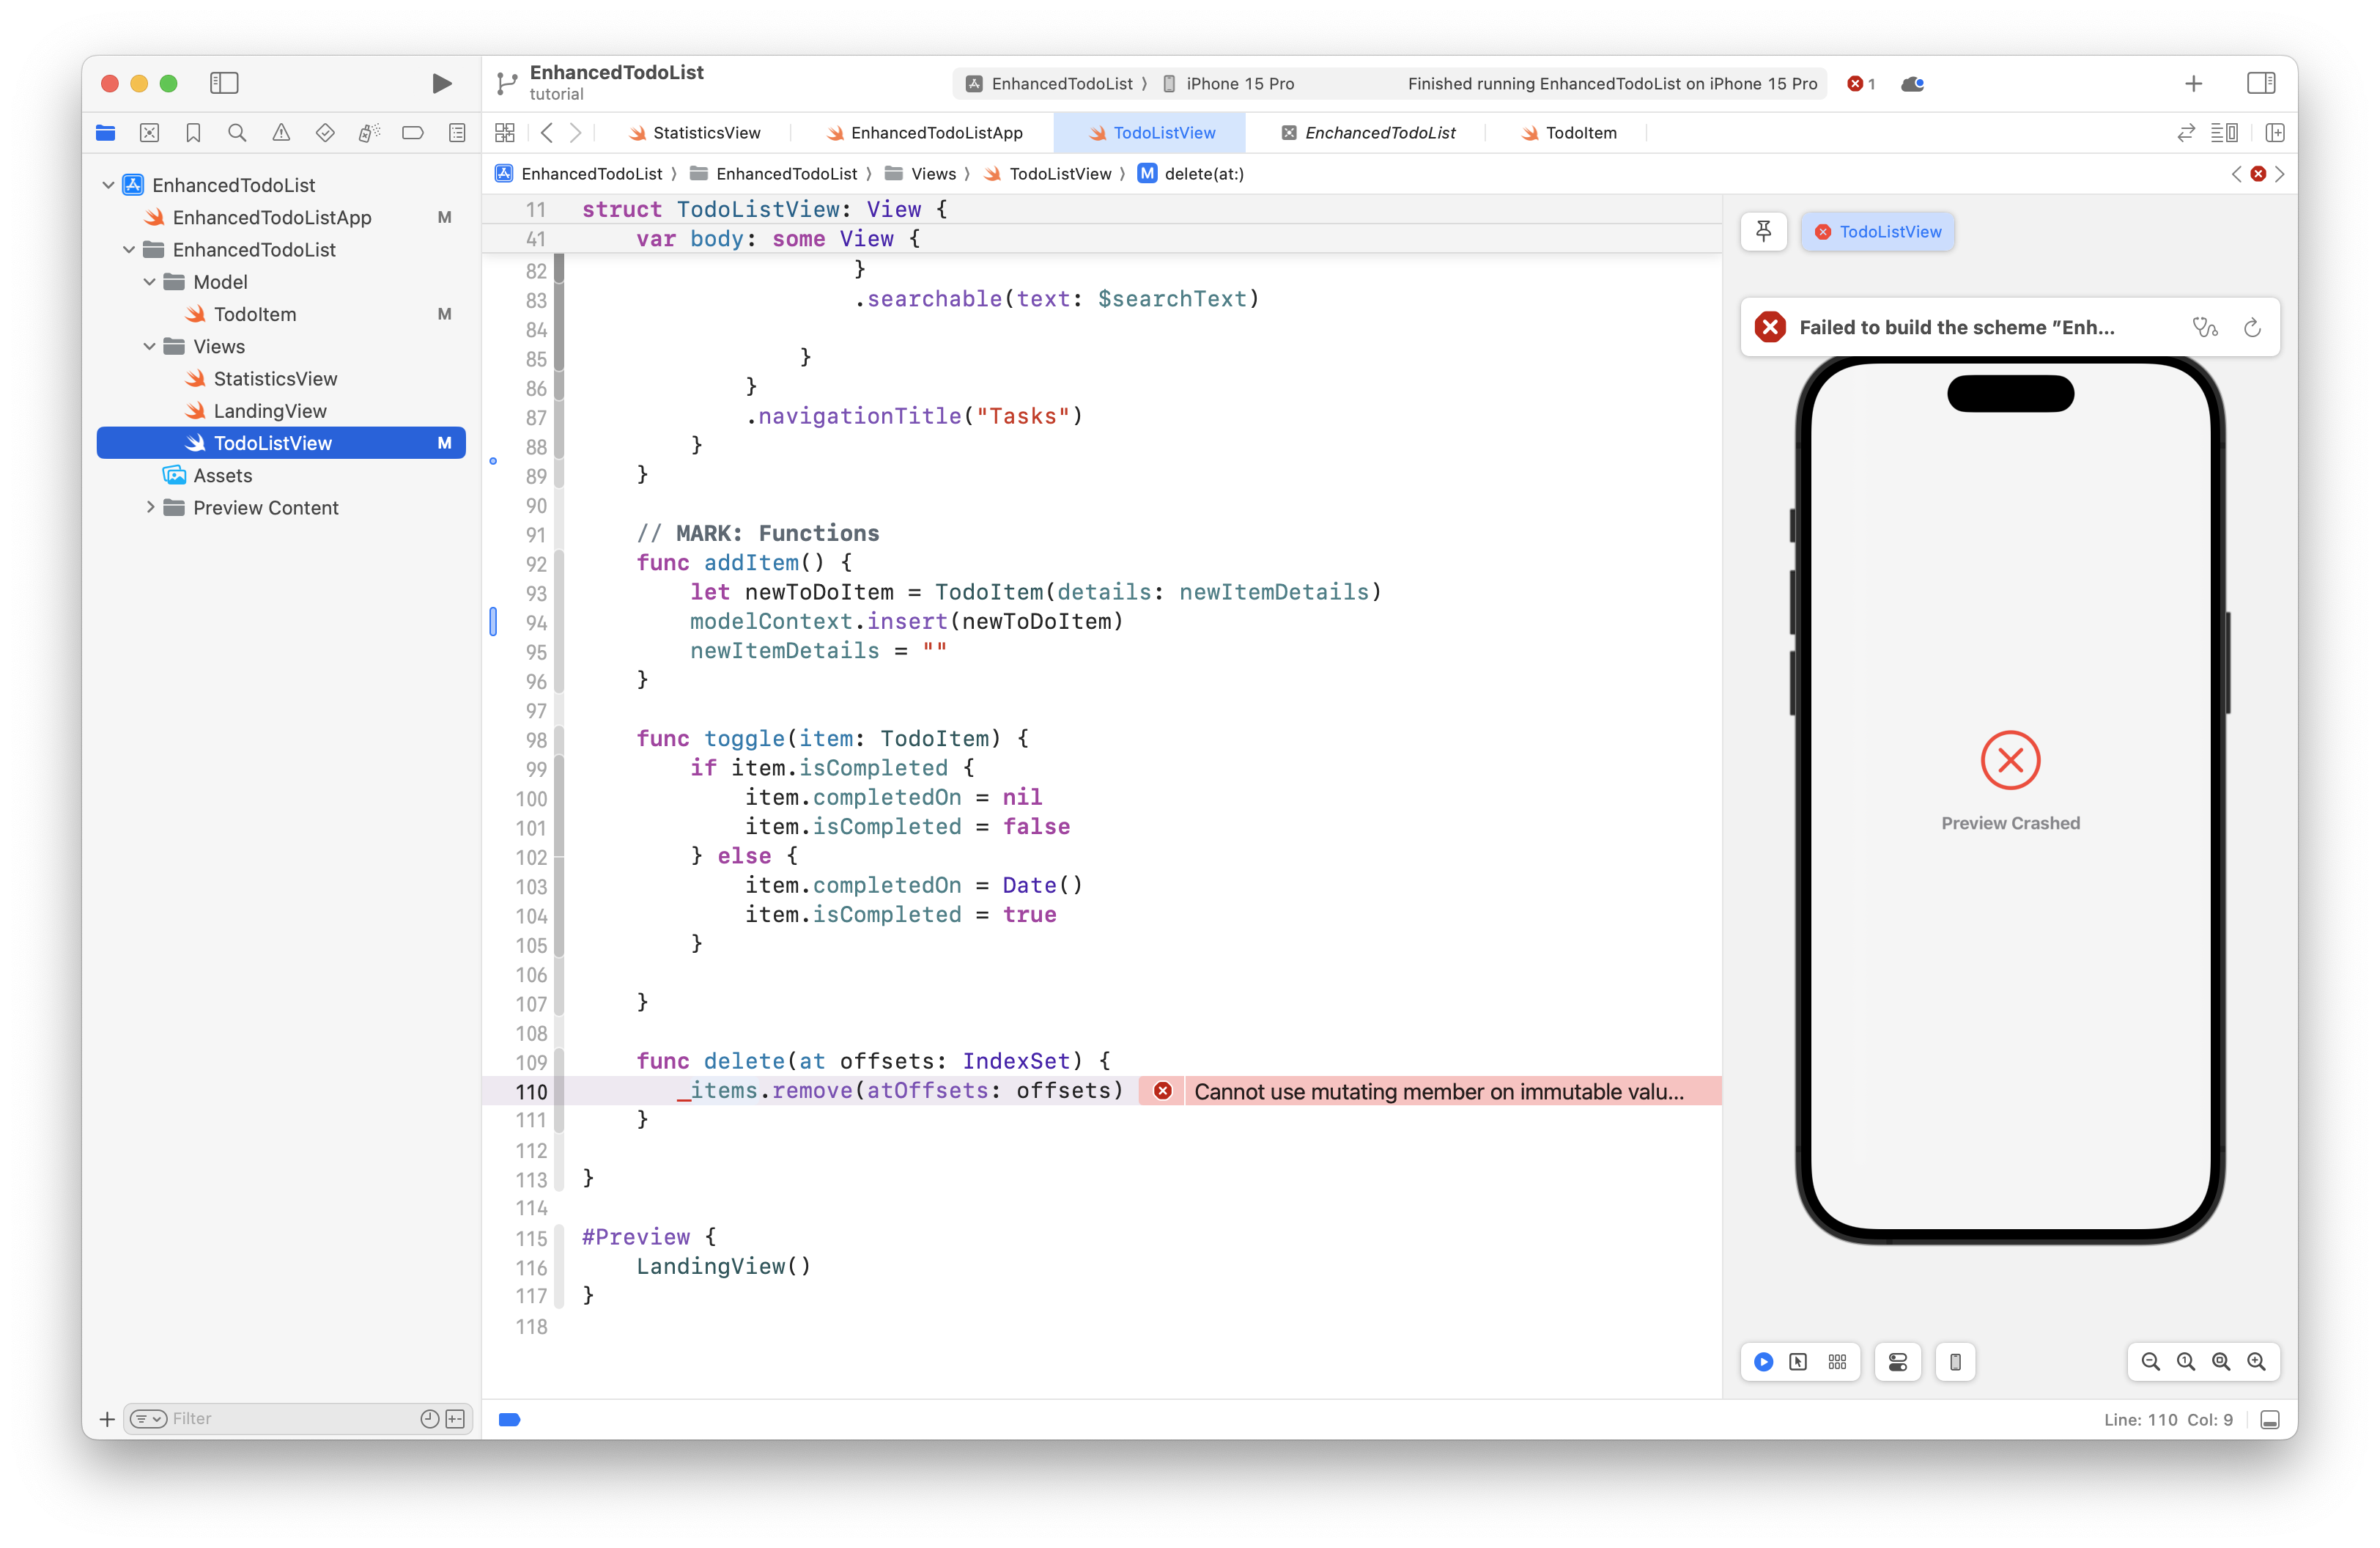Select the Issues navigator warning icon
The height and width of the screenshot is (1548, 2380).
281,132
